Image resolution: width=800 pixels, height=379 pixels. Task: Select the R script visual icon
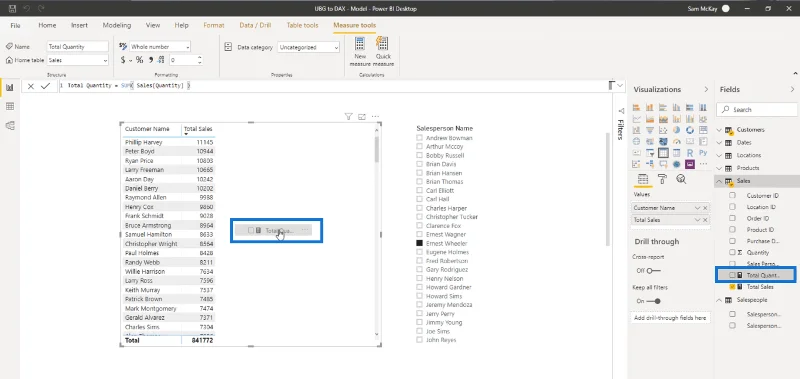(x=690, y=153)
